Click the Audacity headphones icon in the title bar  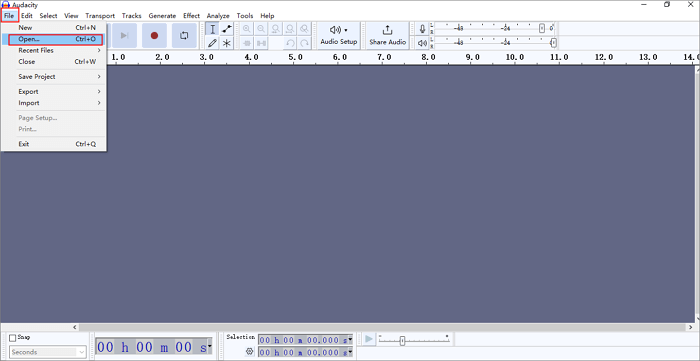tap(6, 4)
